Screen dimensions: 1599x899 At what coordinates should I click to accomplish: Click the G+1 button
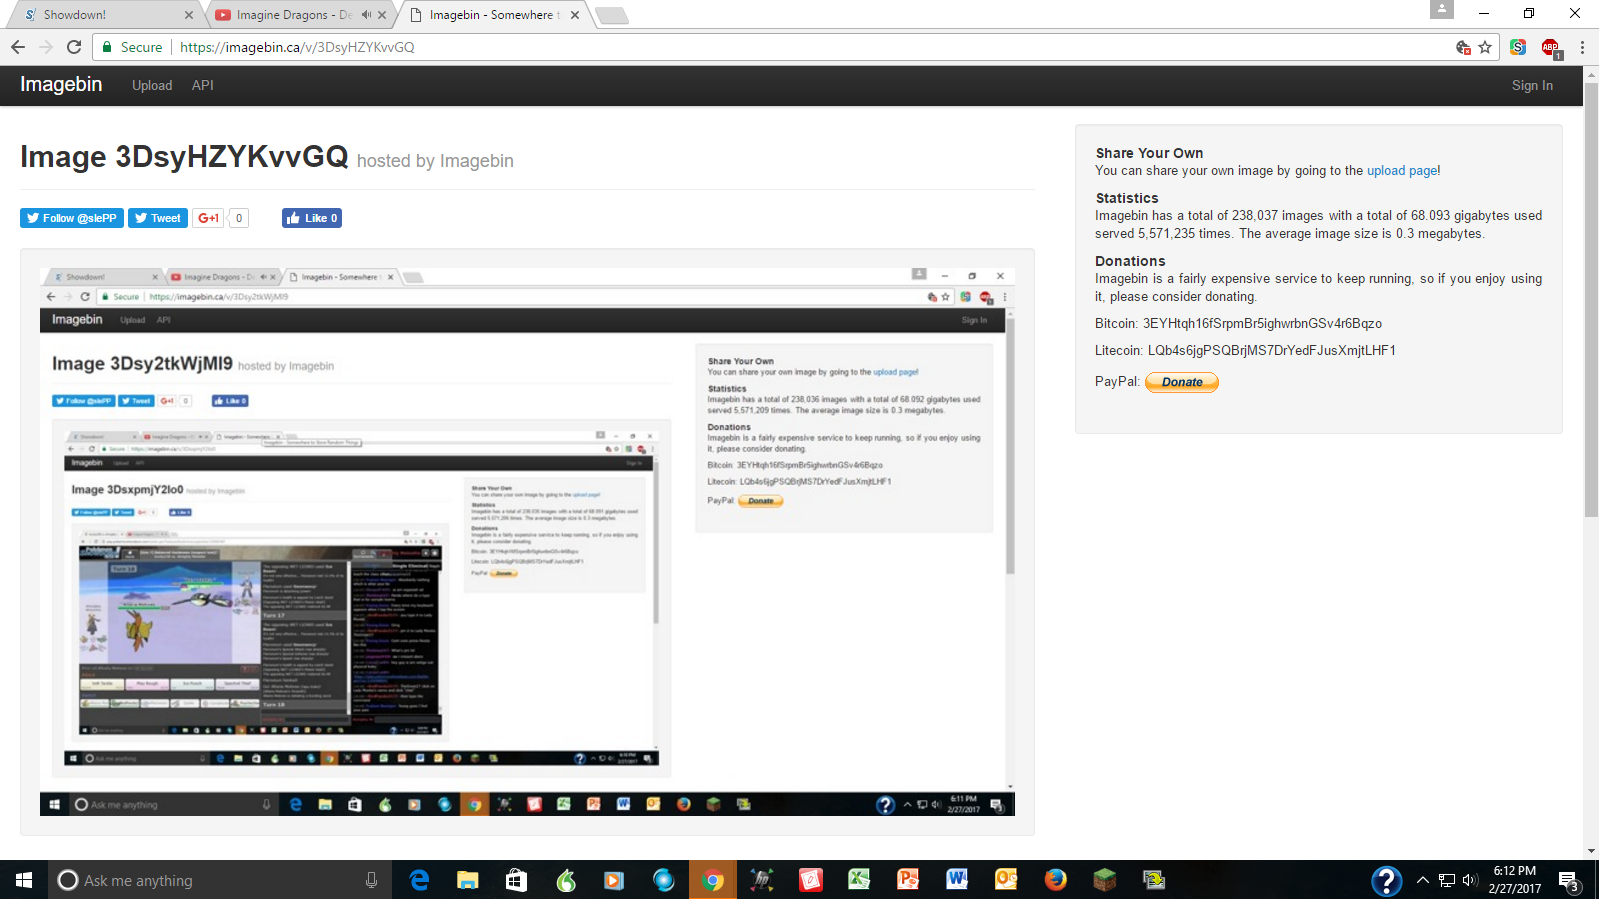[x=208, y=218]
